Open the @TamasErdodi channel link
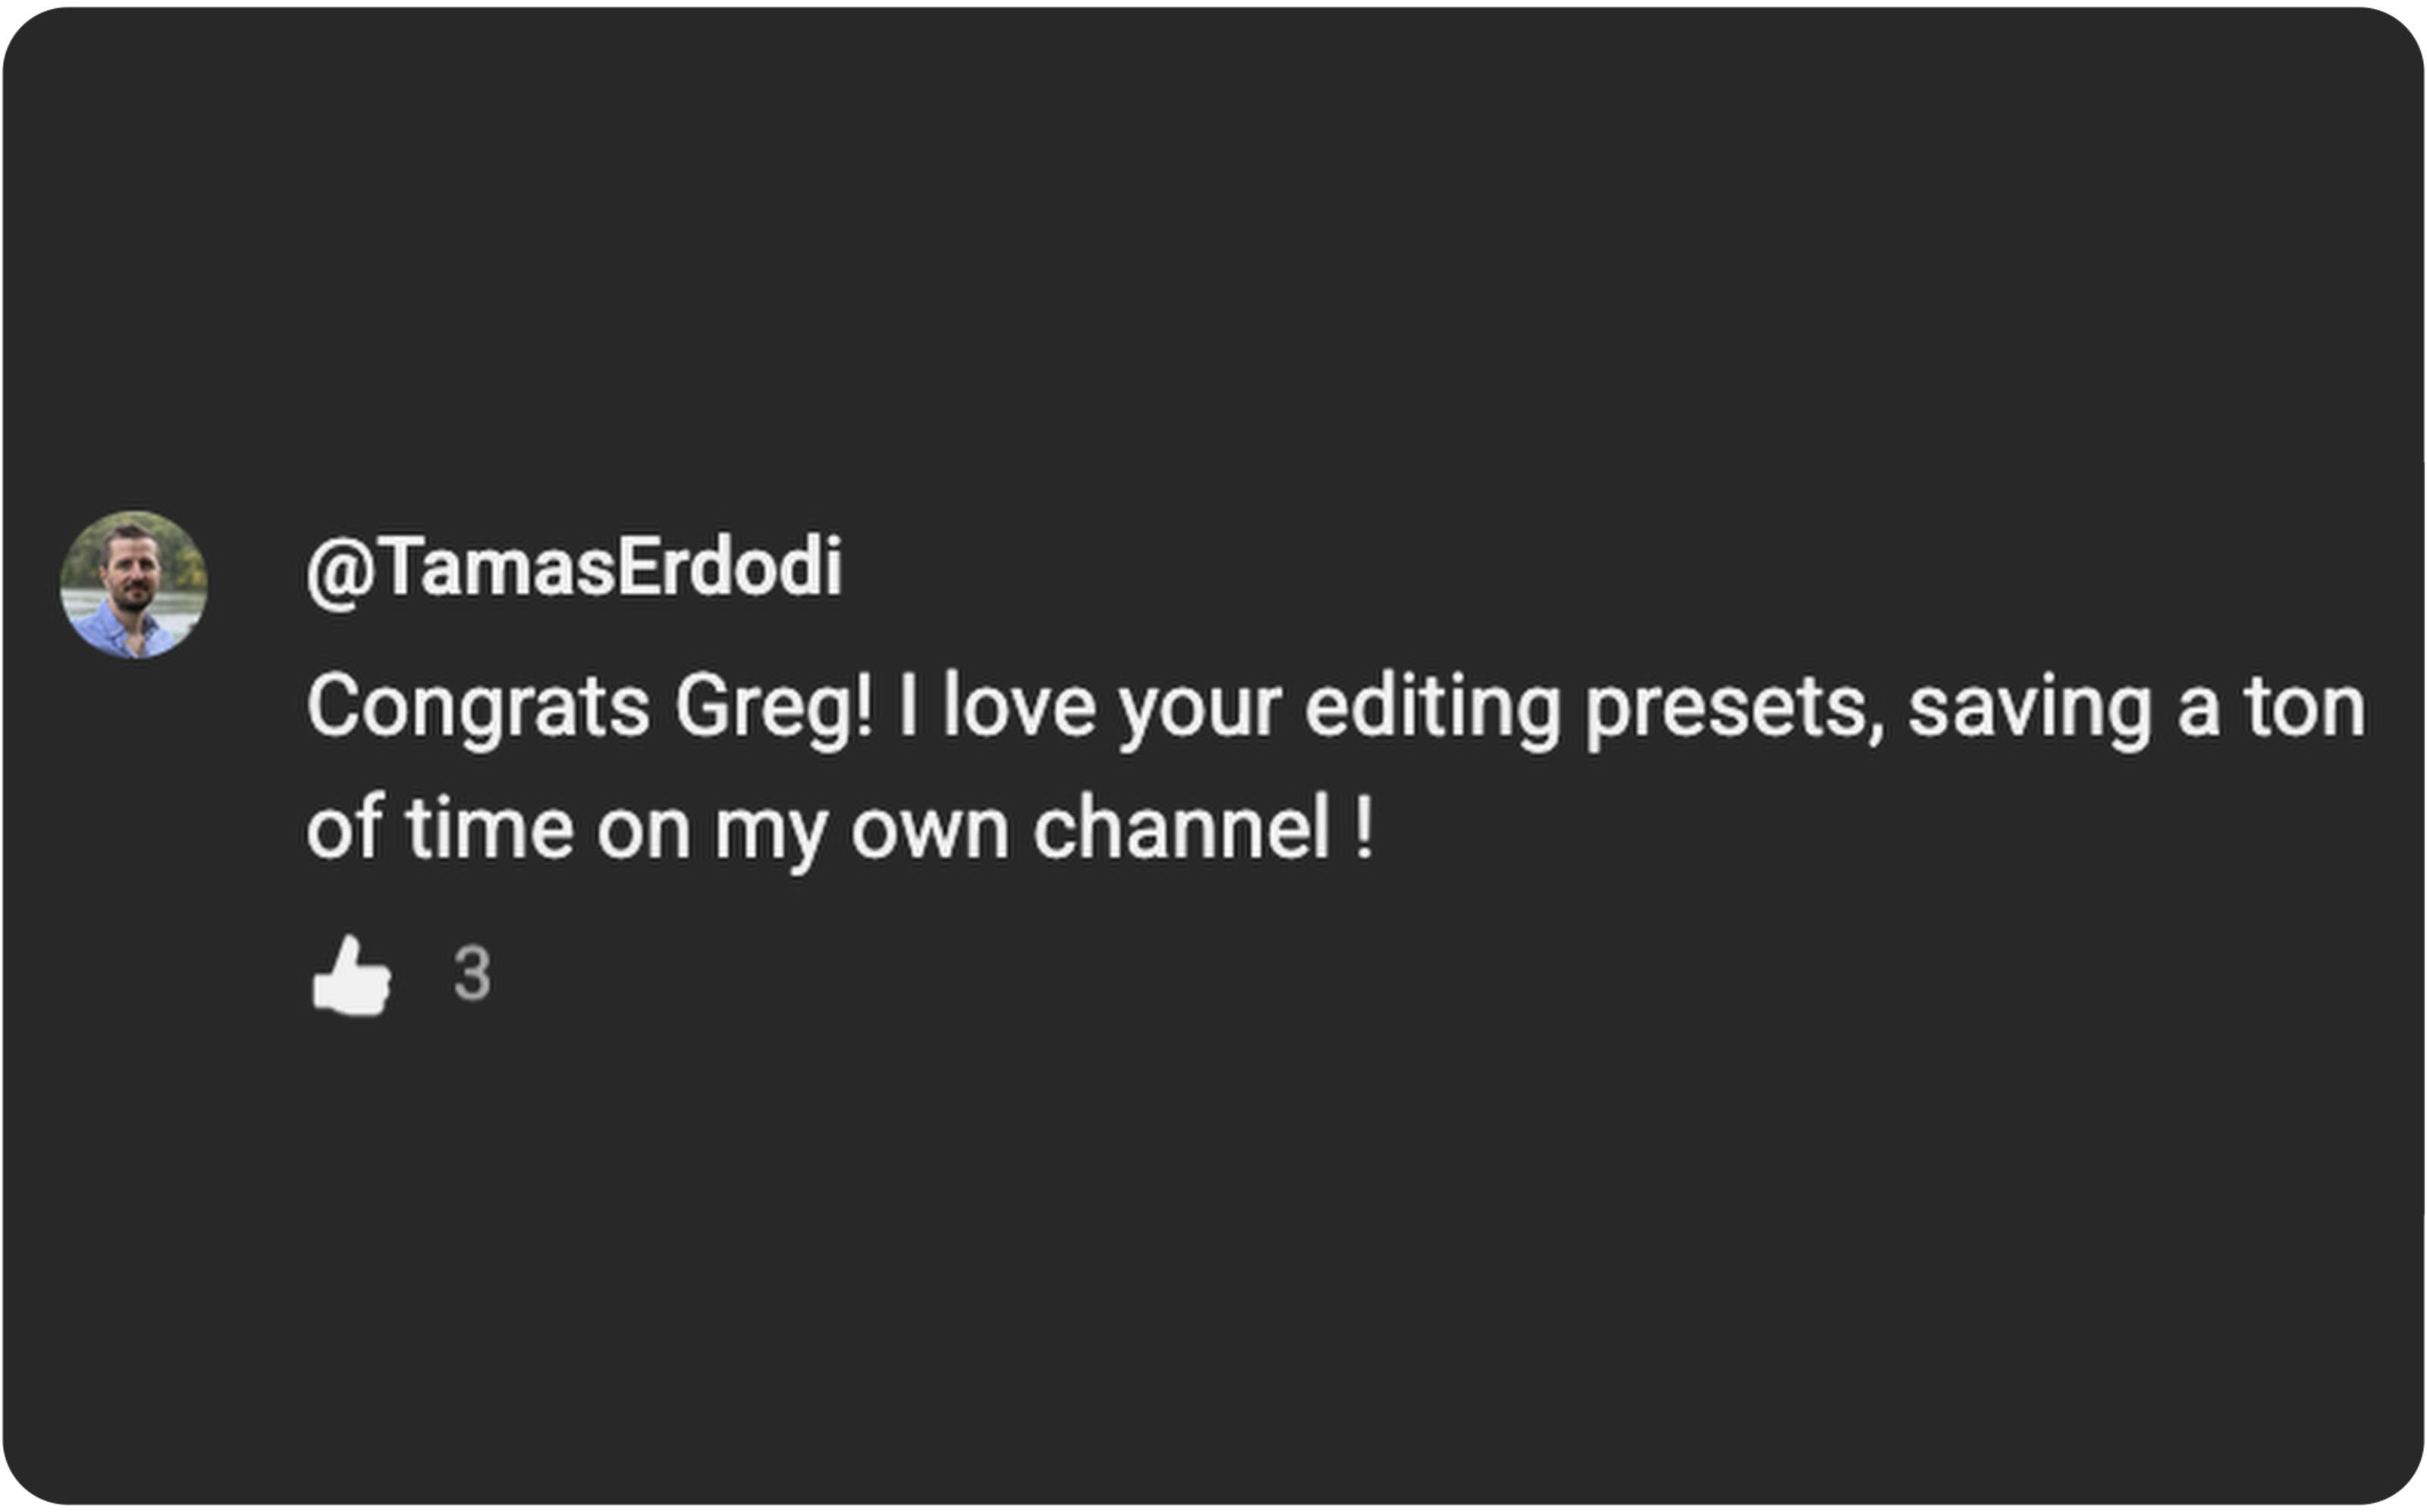The height and width of the screenshot is (1512, 2427). coord(574,567)
